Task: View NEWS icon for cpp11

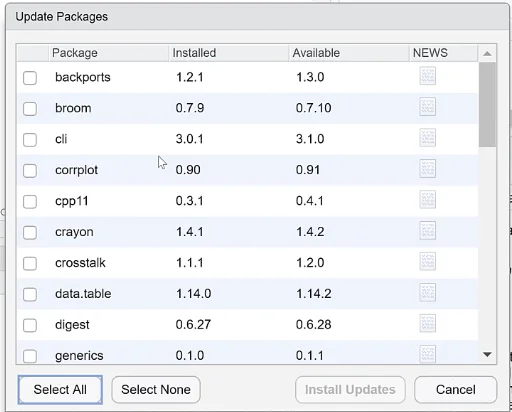Action: [x=427, y=199]
